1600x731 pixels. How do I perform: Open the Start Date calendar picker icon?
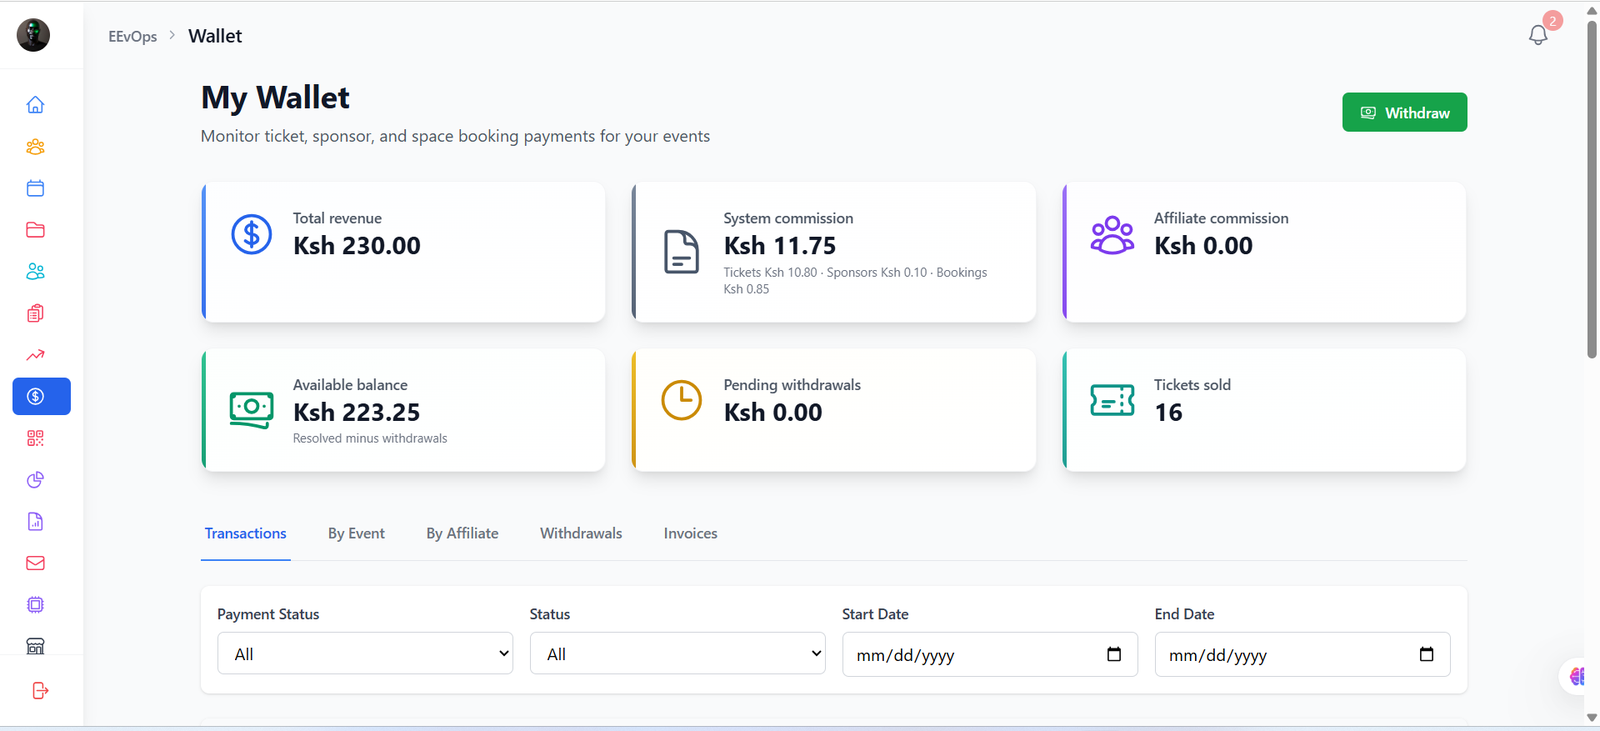[1114, 654]
